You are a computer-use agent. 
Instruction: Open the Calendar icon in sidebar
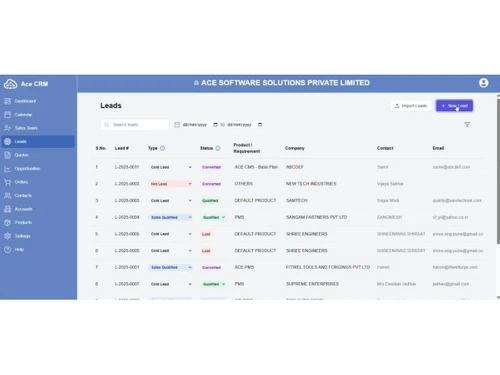[x=7, y=115]
